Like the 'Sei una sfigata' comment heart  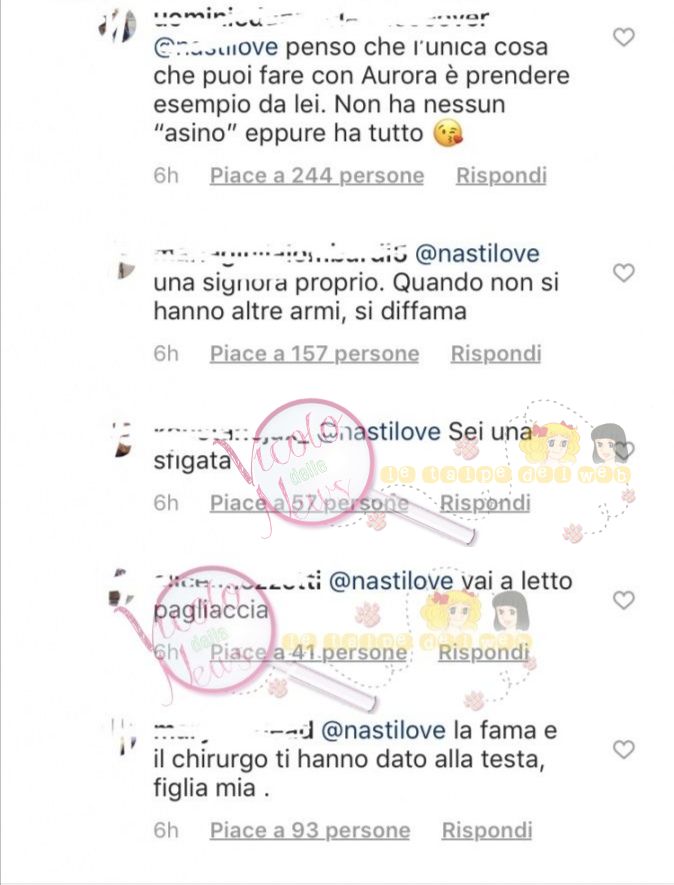point(624,450)
